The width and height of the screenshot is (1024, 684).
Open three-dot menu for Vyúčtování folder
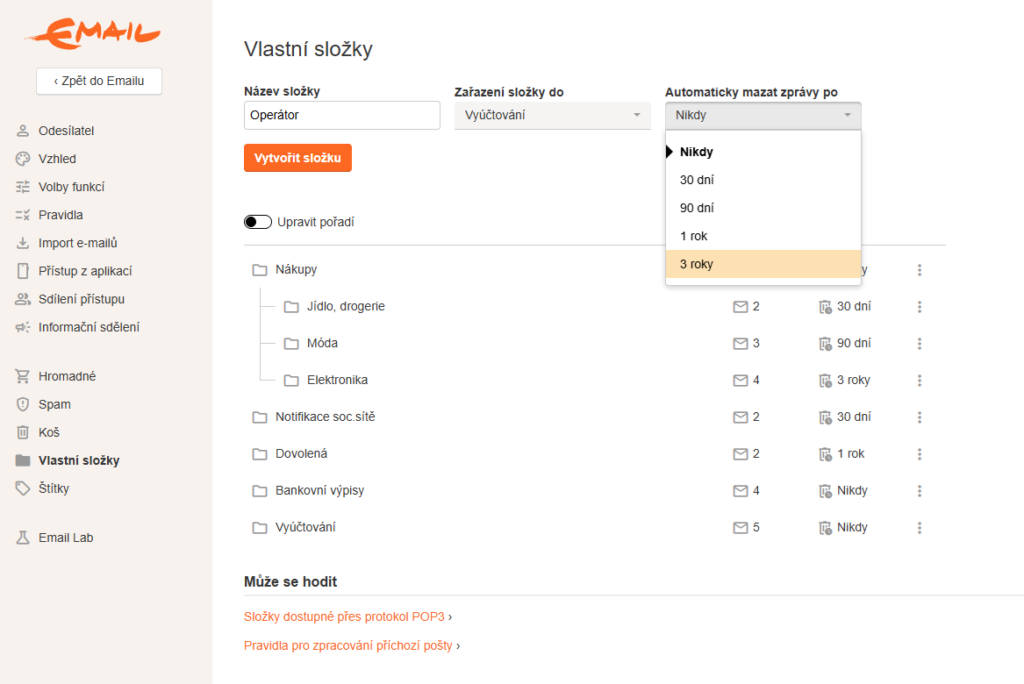[919, 527]
